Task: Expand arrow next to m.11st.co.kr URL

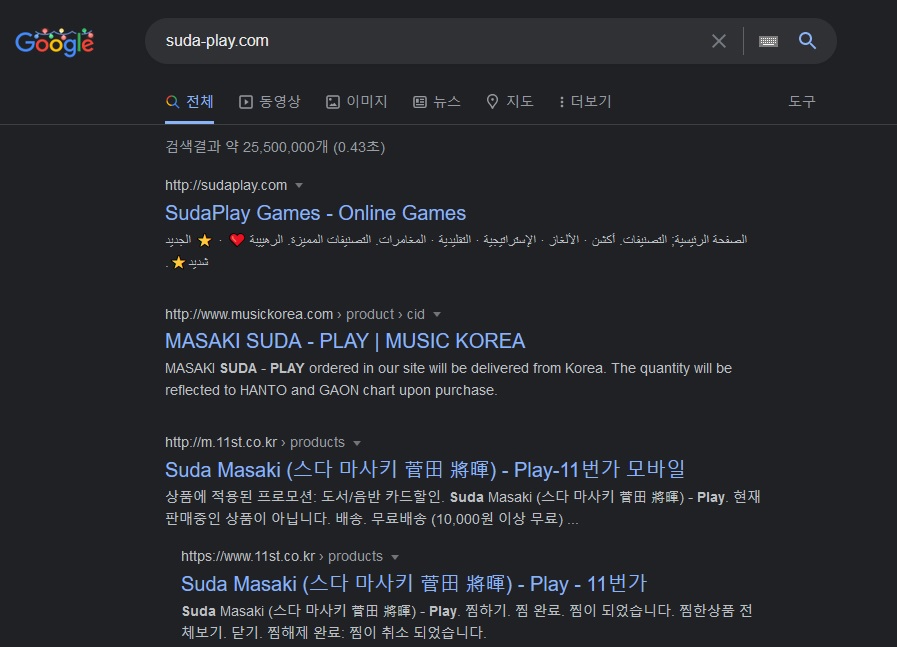Action: coord(357,443)
